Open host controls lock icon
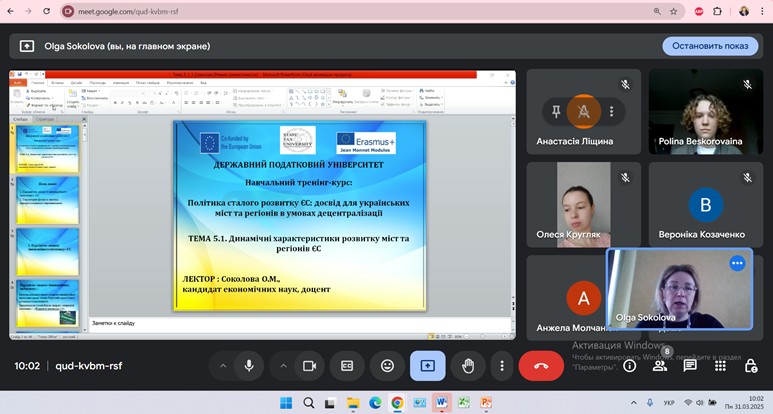Image resolution: width=773 pixels, height=414 pixels. [750, 366]
